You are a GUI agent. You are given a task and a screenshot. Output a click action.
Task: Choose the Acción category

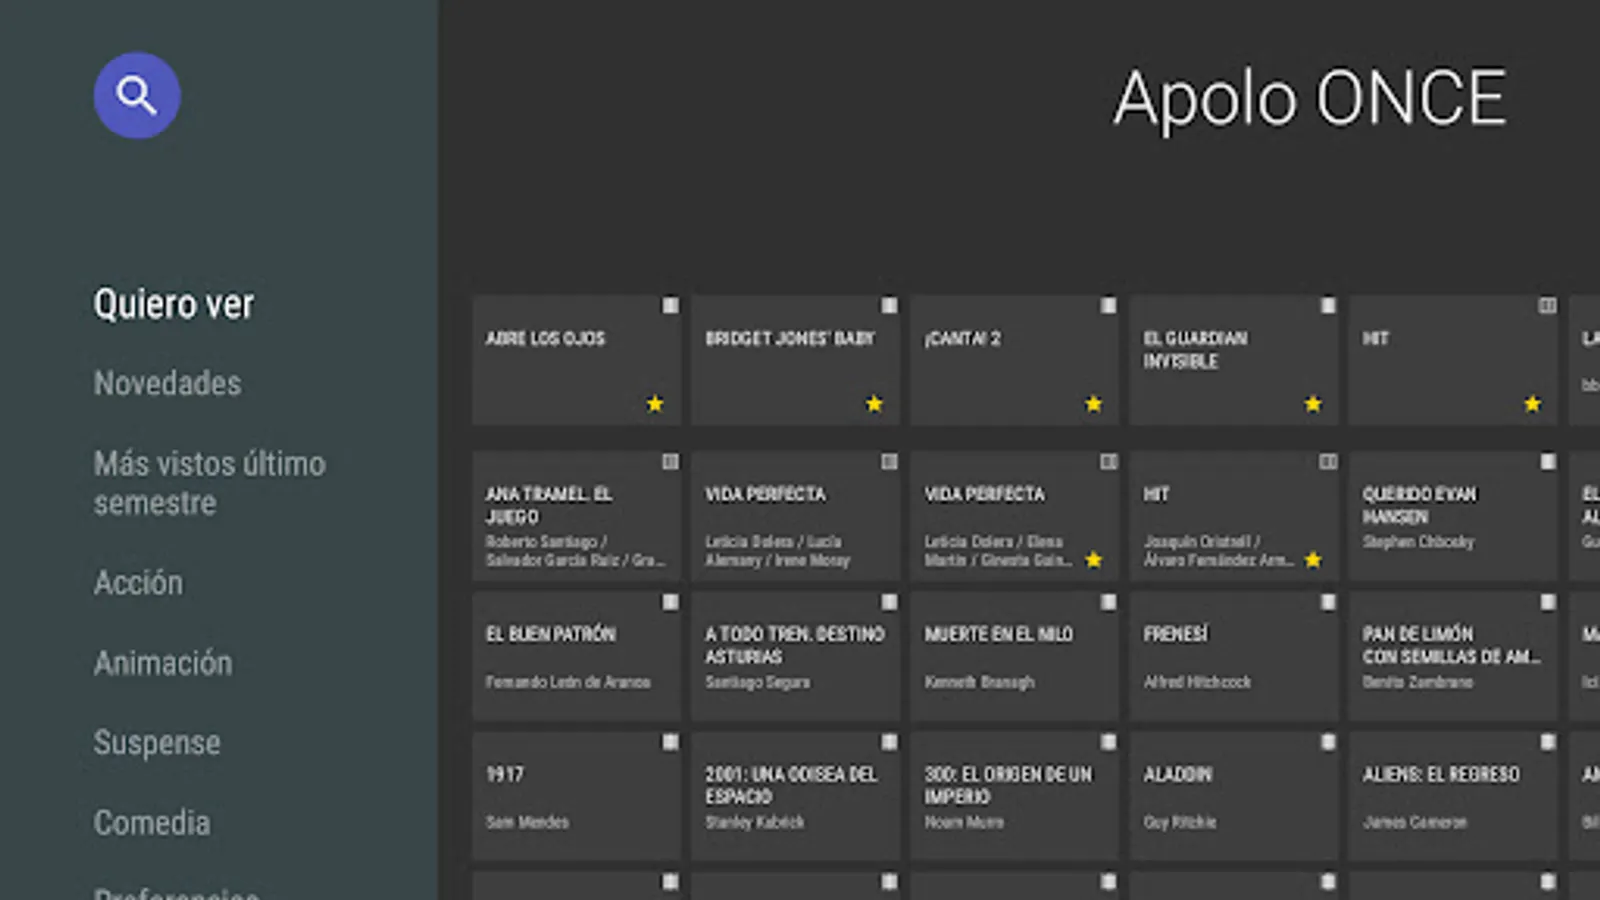(x=139, y=582)
